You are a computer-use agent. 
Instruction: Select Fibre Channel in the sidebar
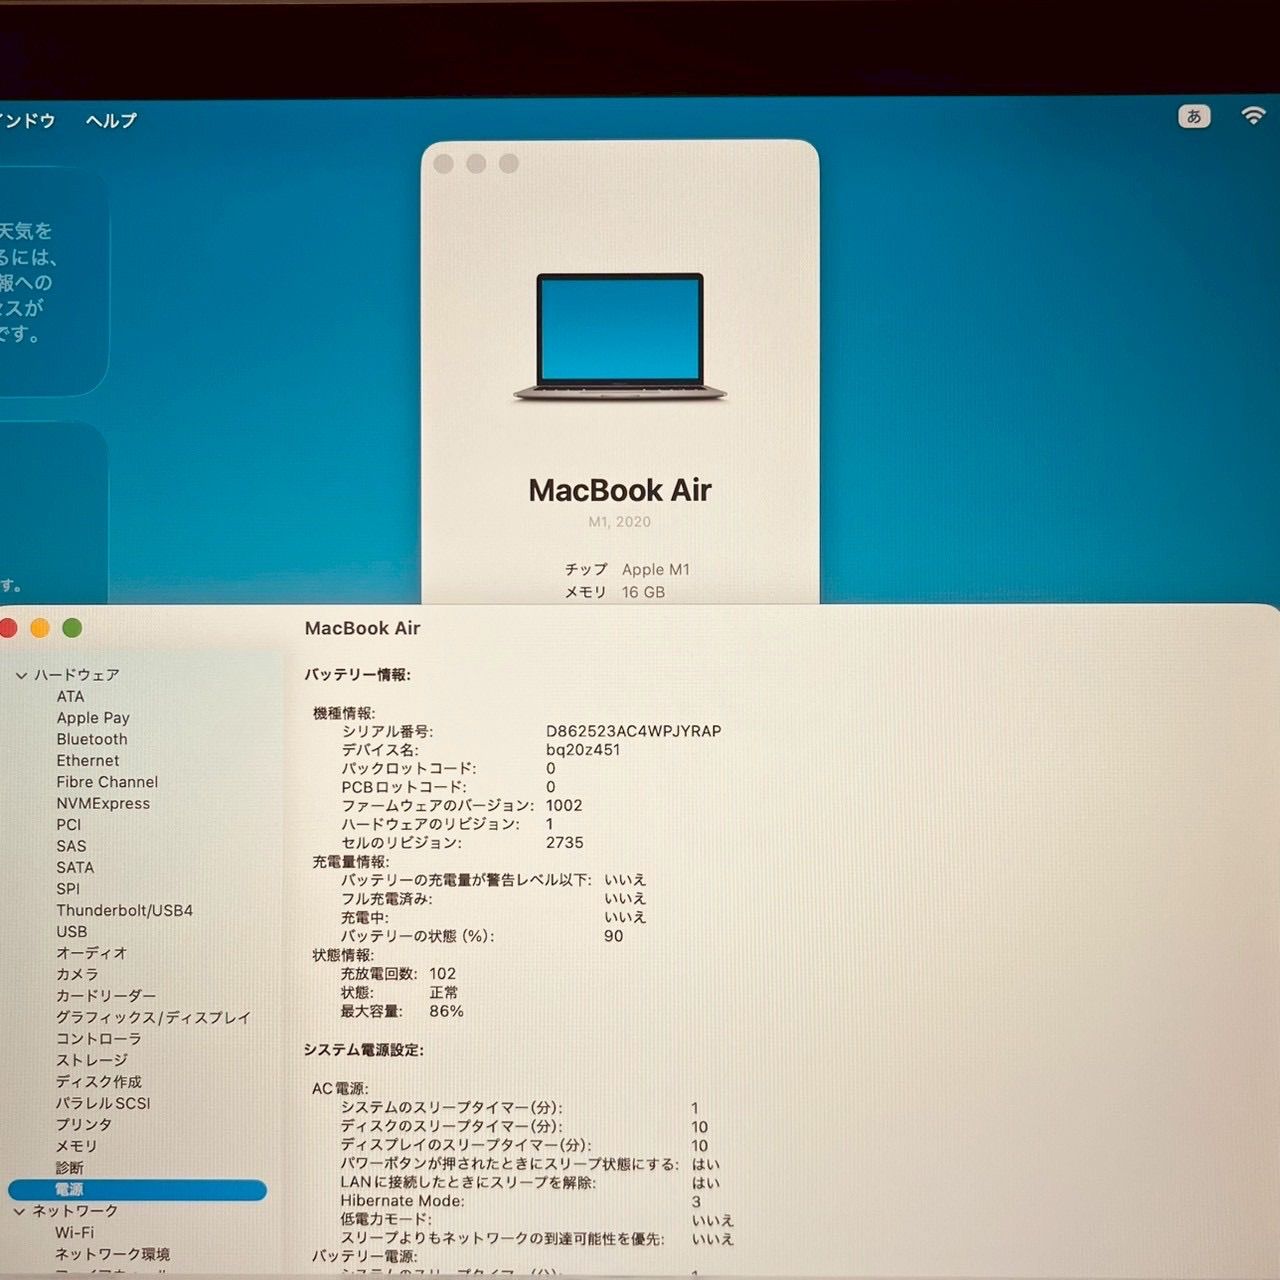107,782
